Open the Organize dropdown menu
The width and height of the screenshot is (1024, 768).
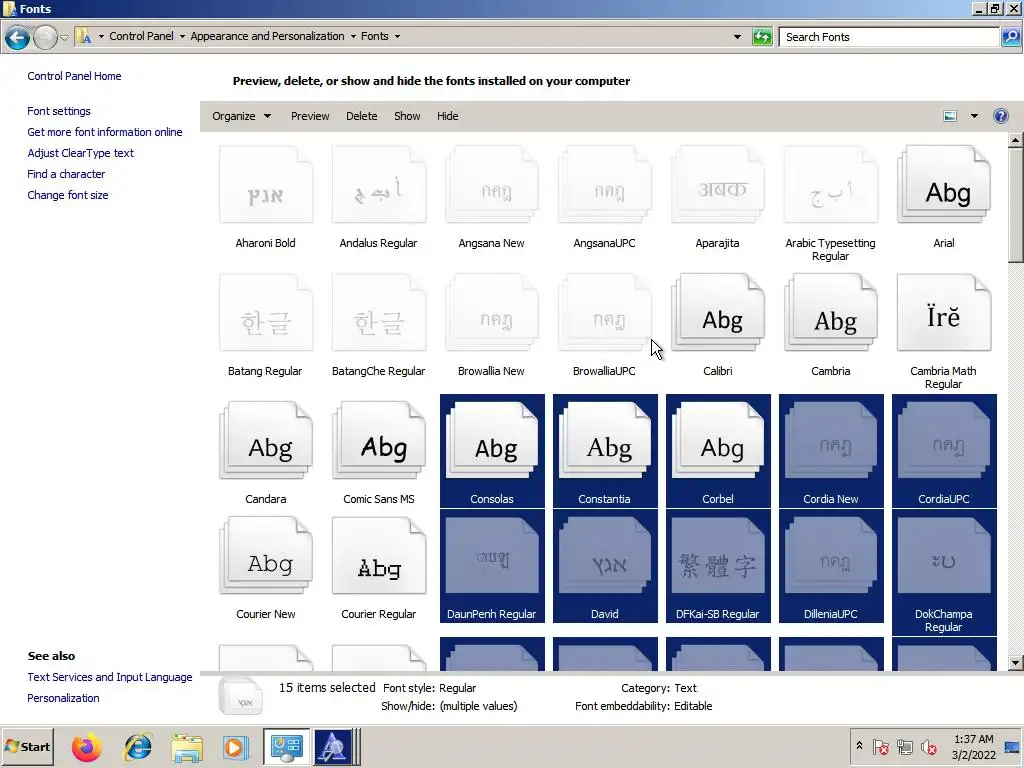[x=241, y=116]
